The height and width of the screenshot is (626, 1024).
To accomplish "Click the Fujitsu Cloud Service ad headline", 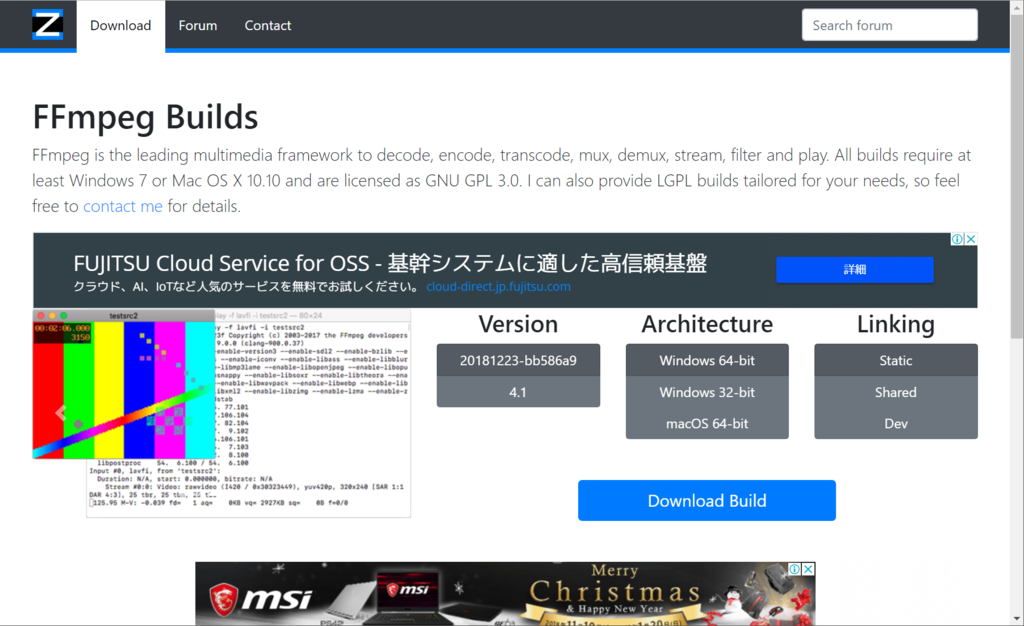I will click(390, 263).
